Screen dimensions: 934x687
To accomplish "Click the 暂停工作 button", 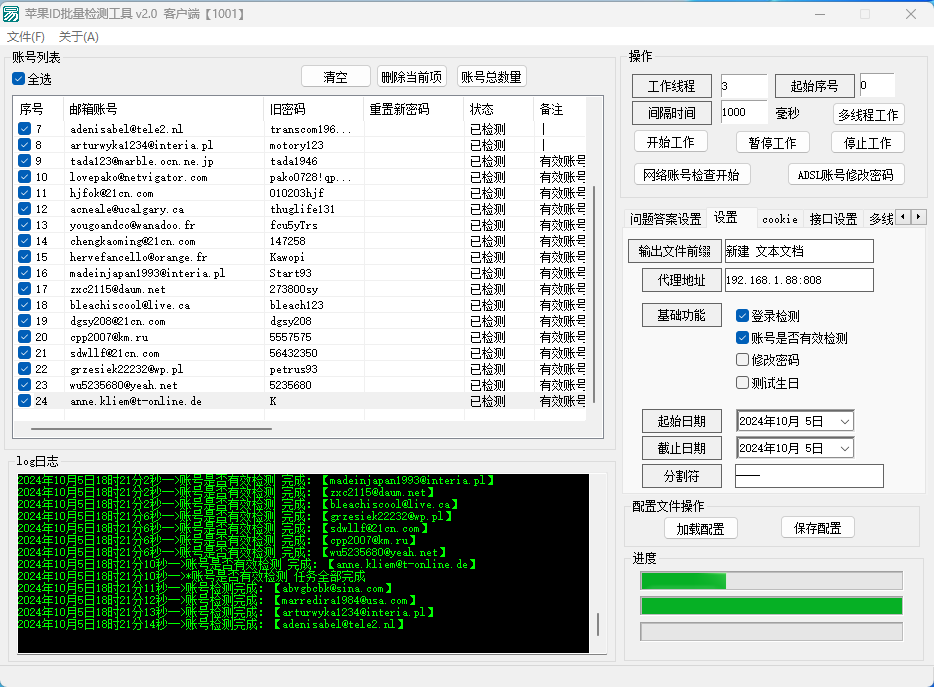I will [772, 142].
